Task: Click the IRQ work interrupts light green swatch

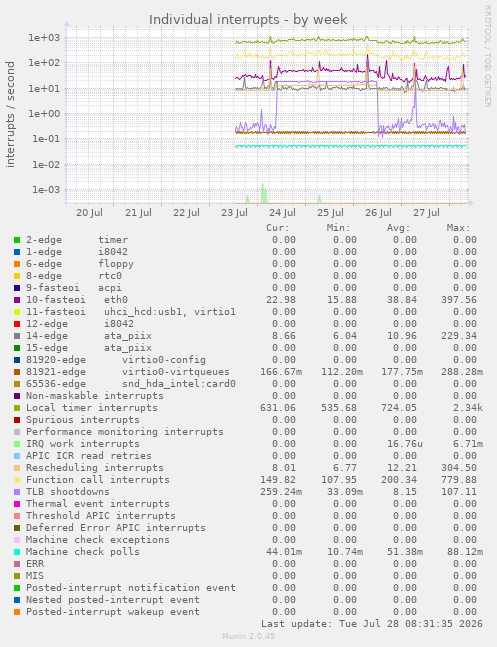Action: (x=17, y=444)
